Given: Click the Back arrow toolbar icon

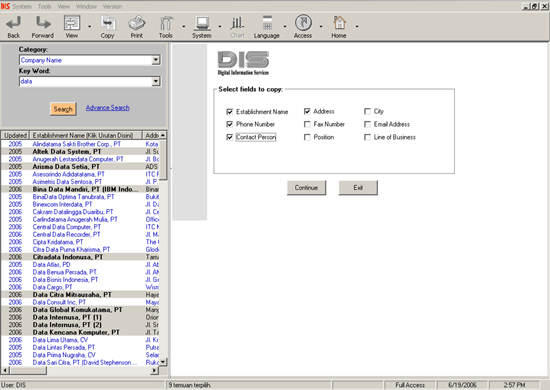Looking at the screenshot, I should 14,23.
